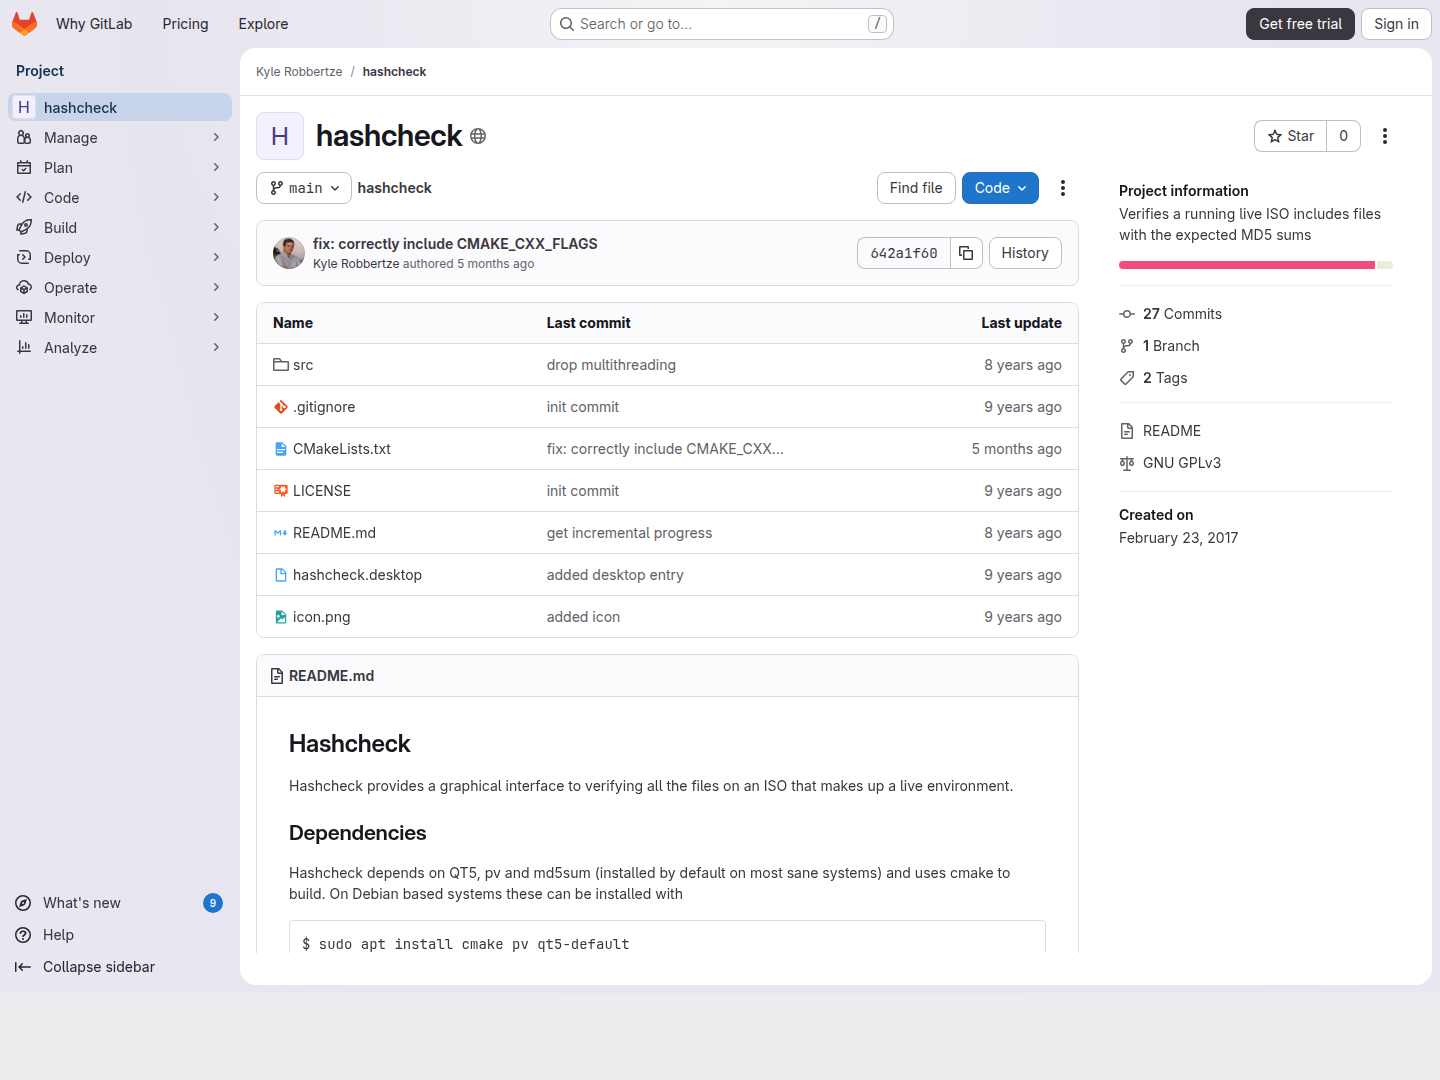Click the Find file button
The width and height of the screenshot is (1440, 1080).
916,188
